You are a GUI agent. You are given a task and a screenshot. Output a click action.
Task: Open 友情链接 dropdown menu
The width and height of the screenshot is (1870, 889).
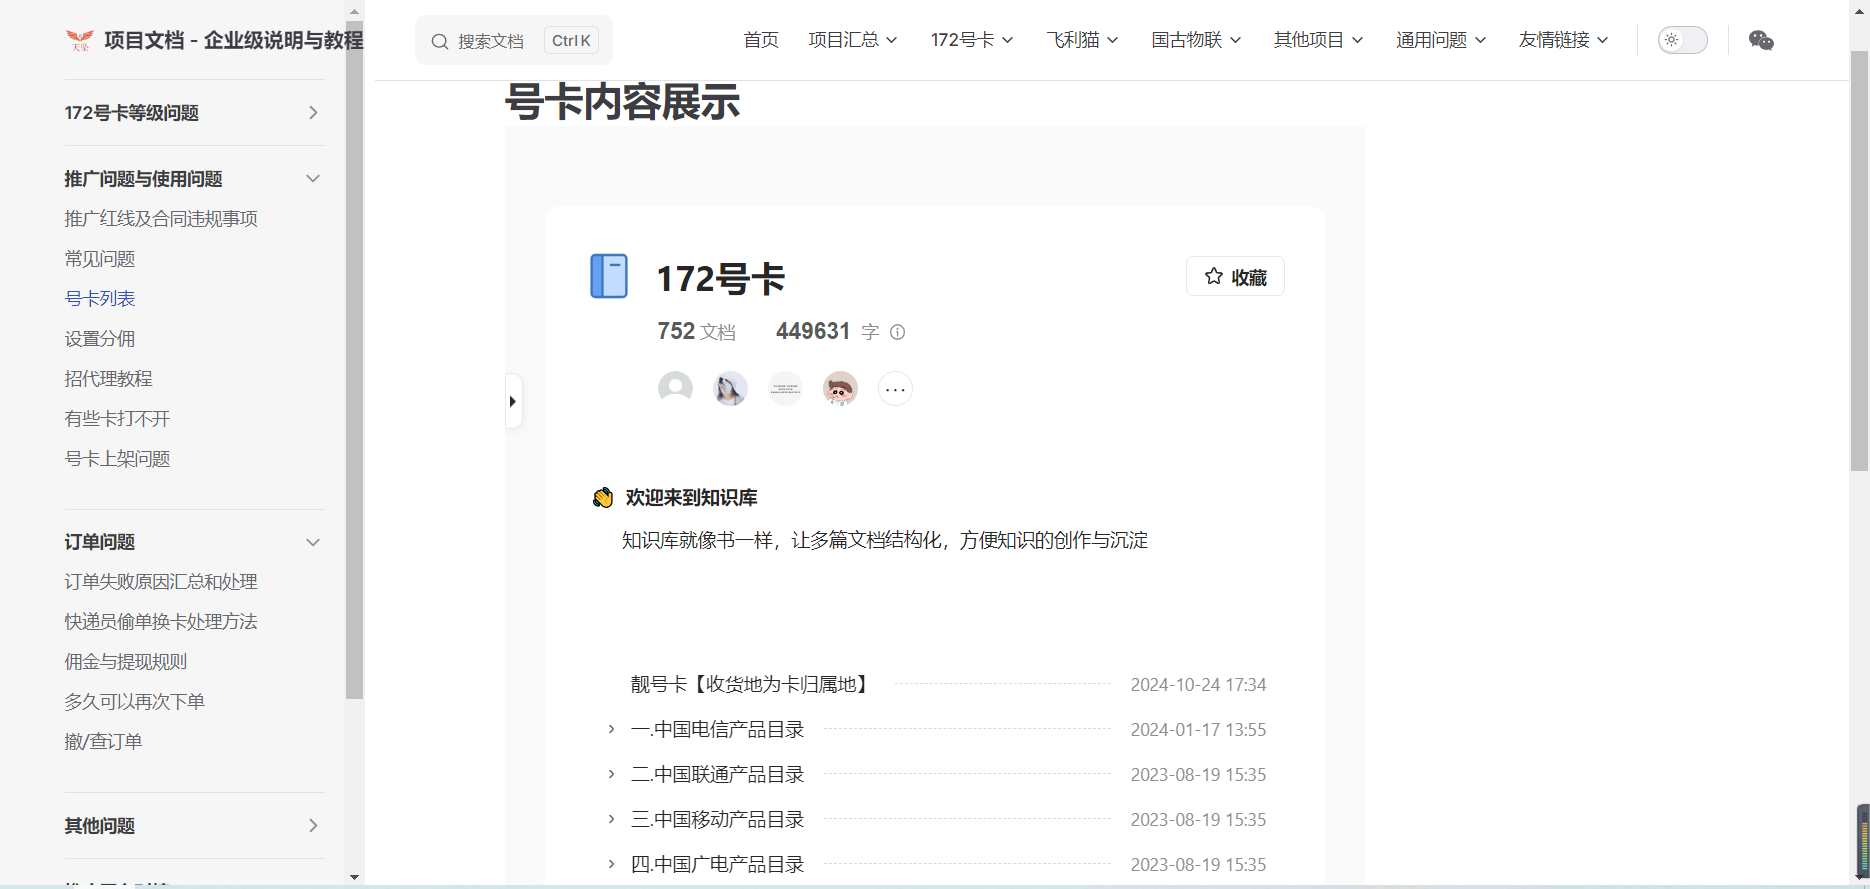(x=1563, y=40)
